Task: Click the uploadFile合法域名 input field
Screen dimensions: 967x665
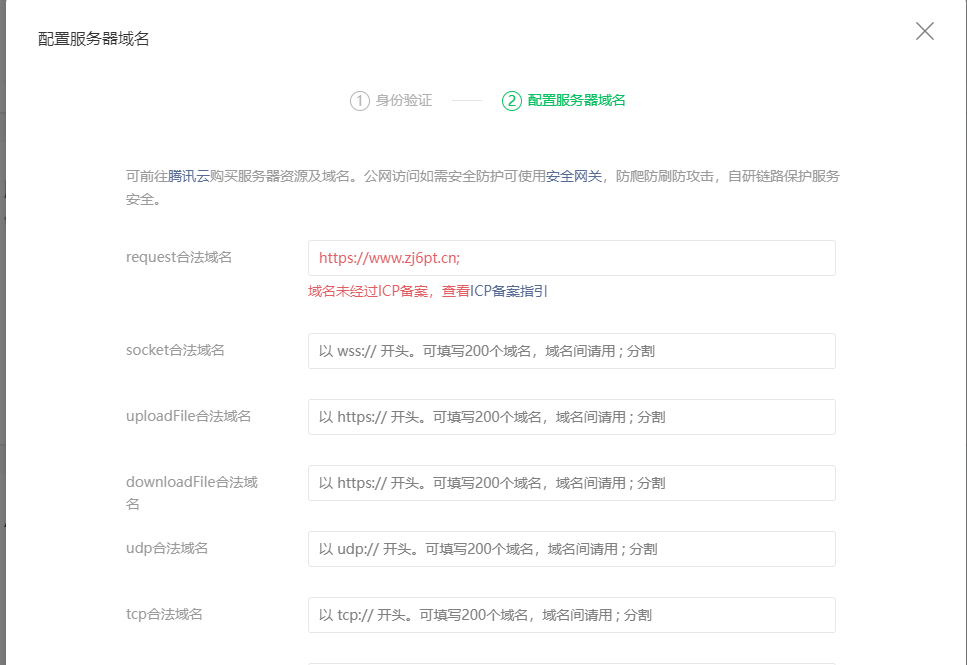Action: point(572,417)
